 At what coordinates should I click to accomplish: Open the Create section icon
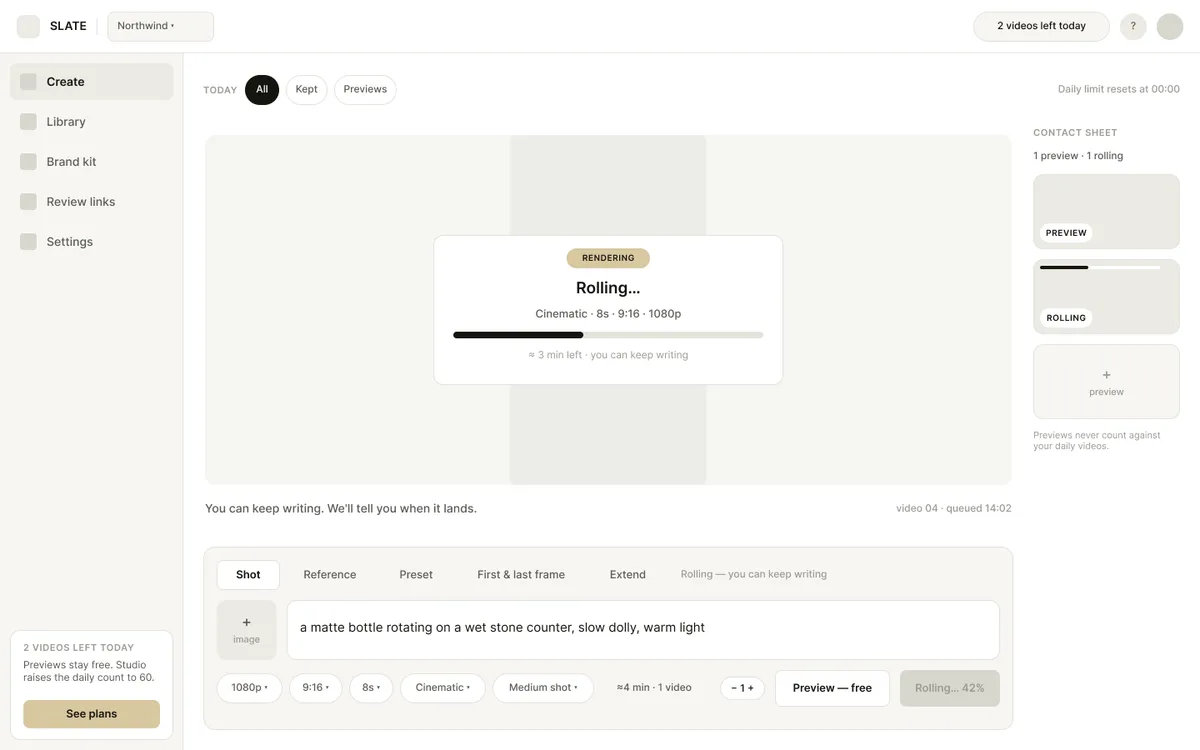click(28, 82)
